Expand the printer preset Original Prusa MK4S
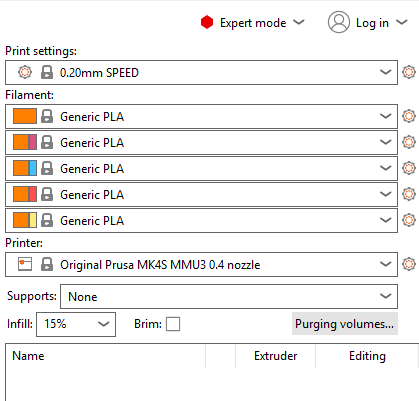Image resolution: width=419 pixels, height=401 pixels. click(x=201, y=264)
